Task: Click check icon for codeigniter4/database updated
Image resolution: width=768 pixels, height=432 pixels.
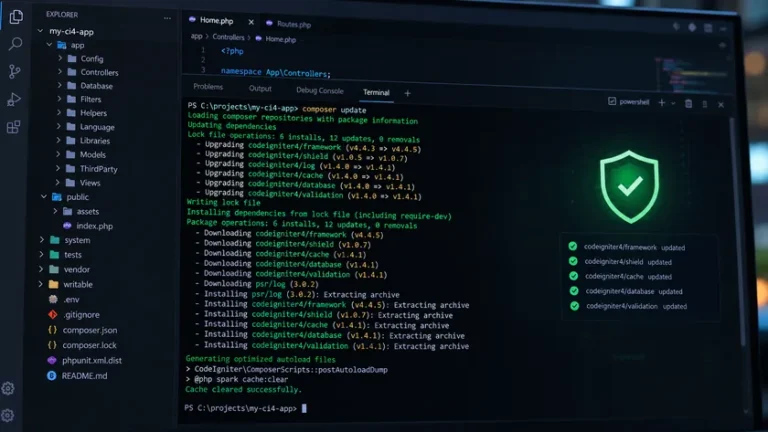Action: (x=574, y=290)
